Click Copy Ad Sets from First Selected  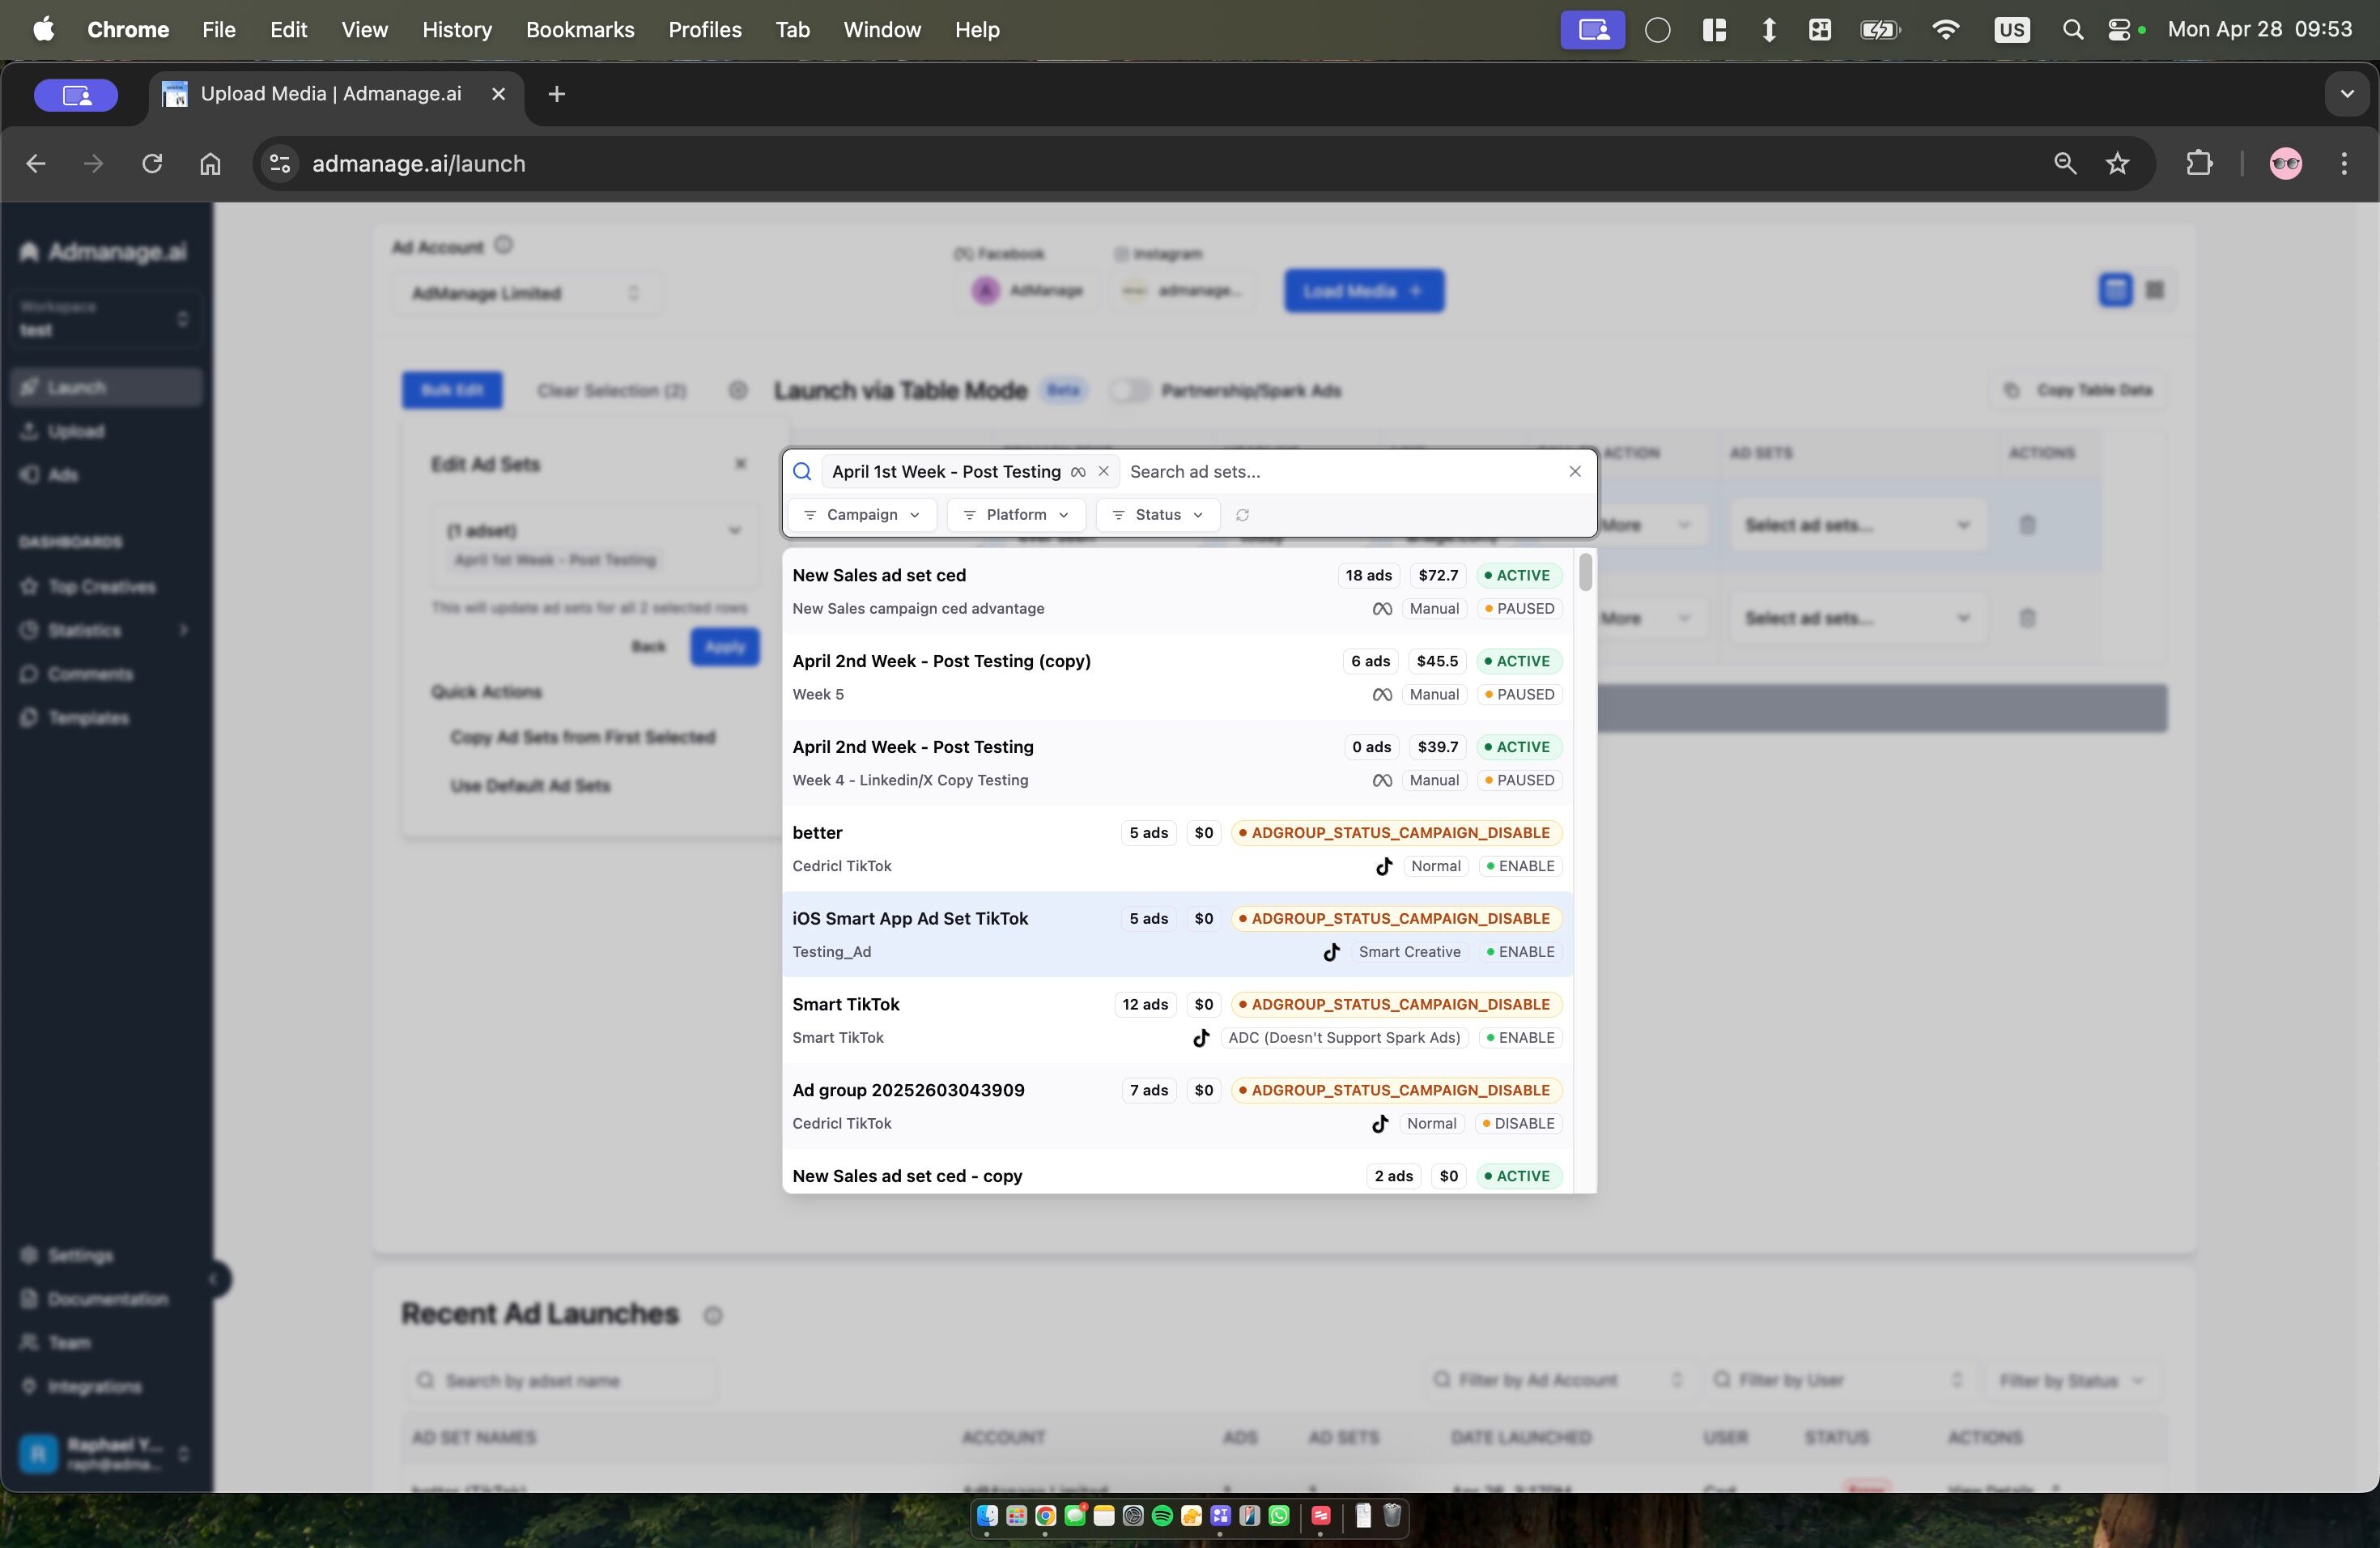[582, 737]
